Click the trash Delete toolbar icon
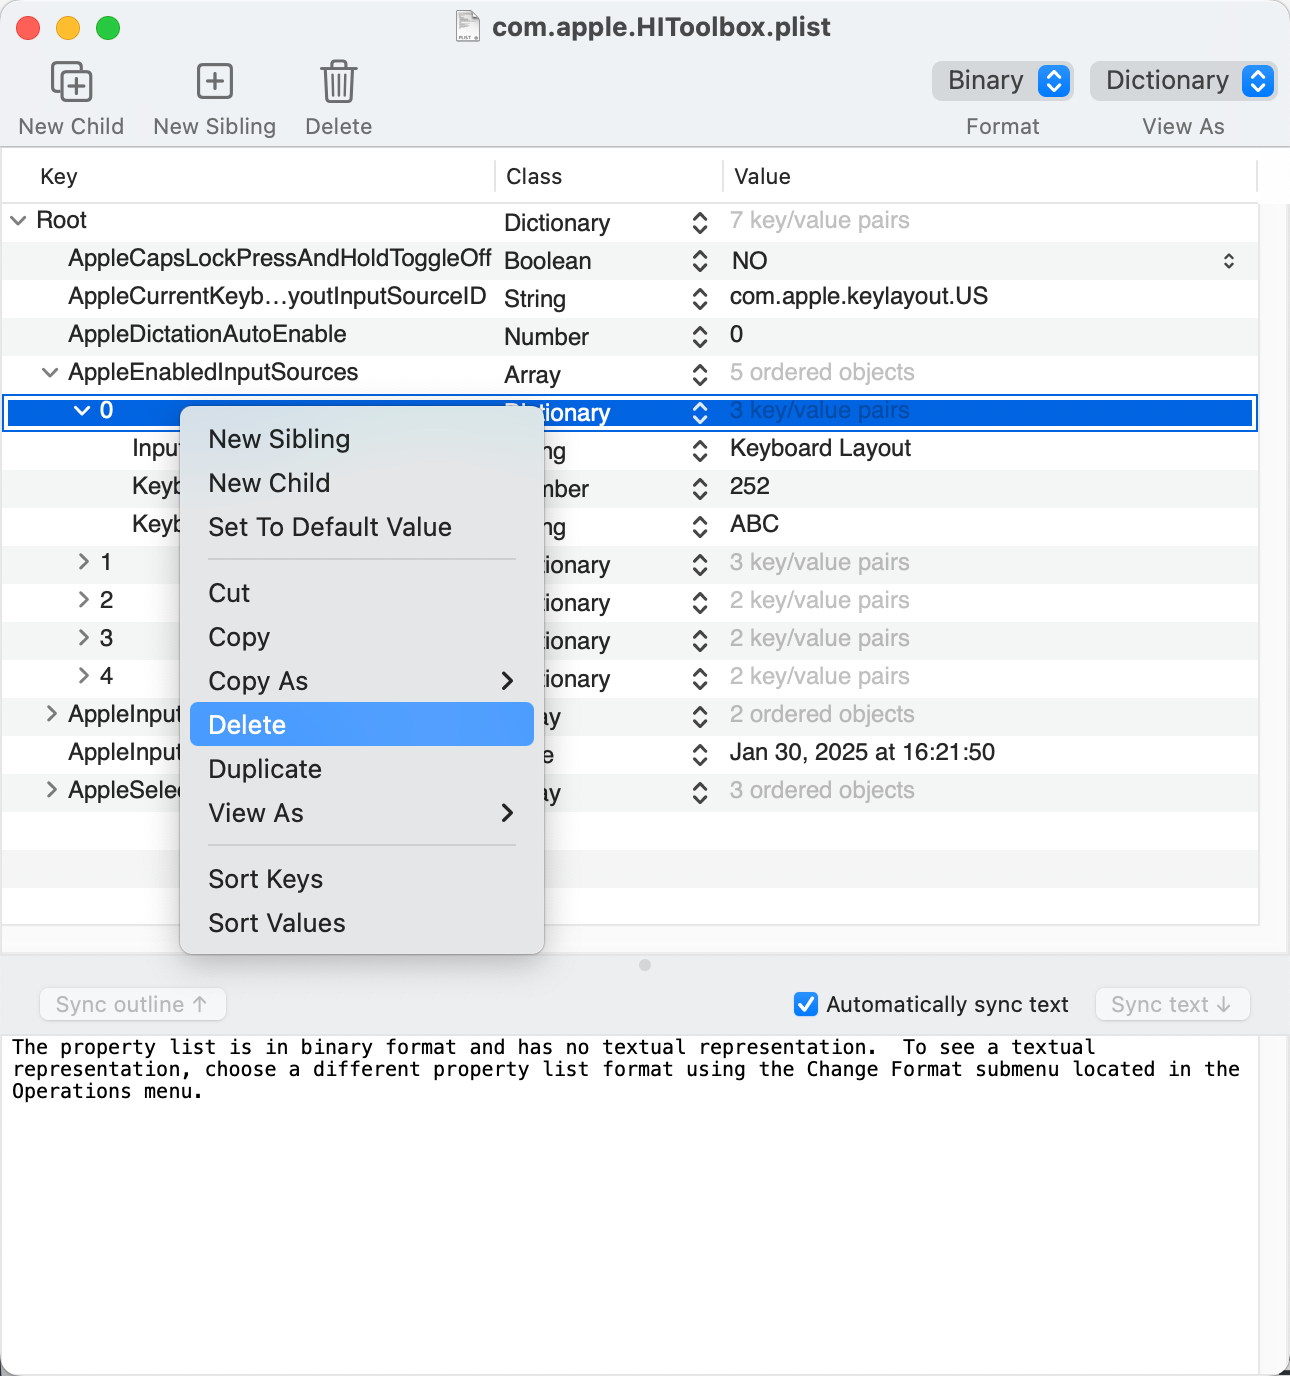Screen dimensions: 1290x1376 [338, 82]
